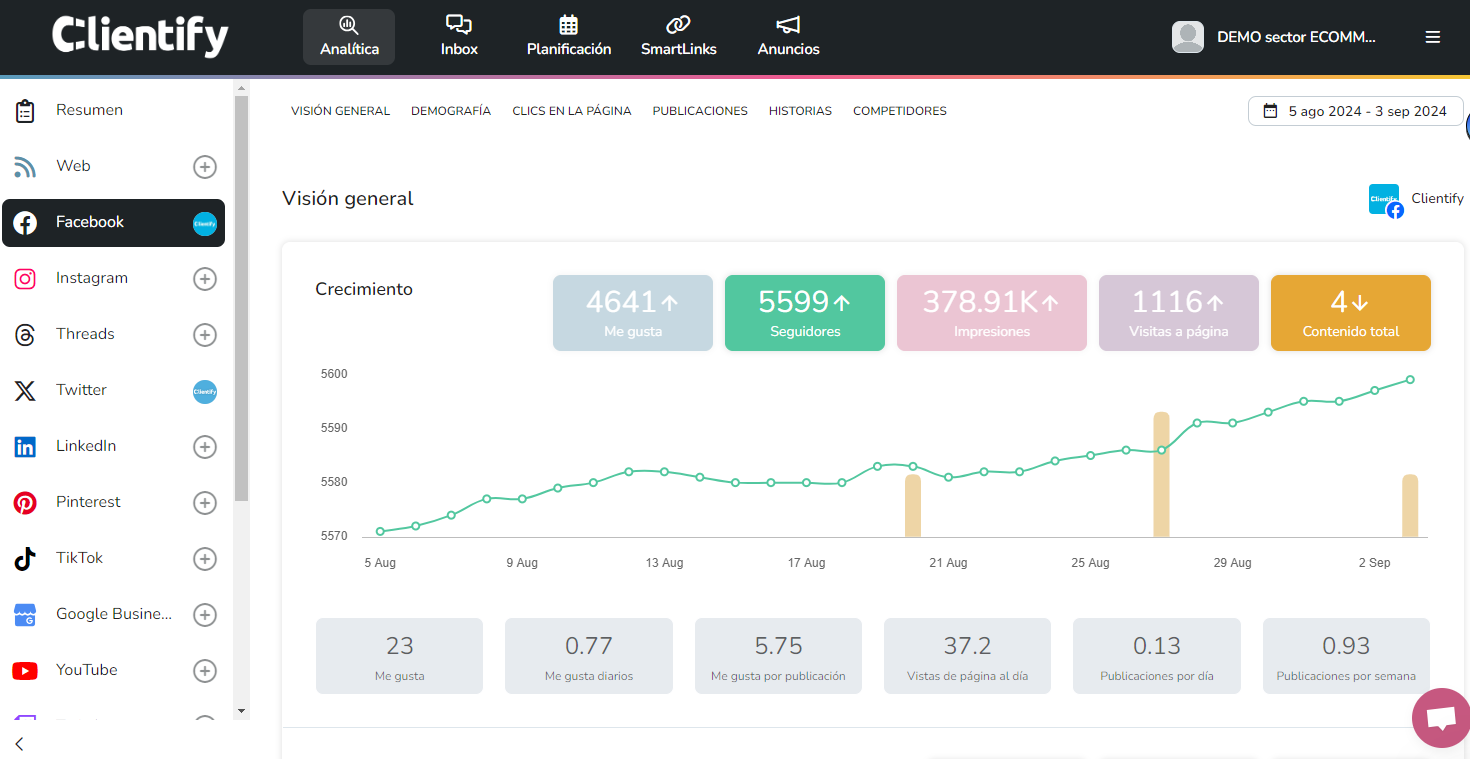Open the Planificación calendar section

coord(569,37)
